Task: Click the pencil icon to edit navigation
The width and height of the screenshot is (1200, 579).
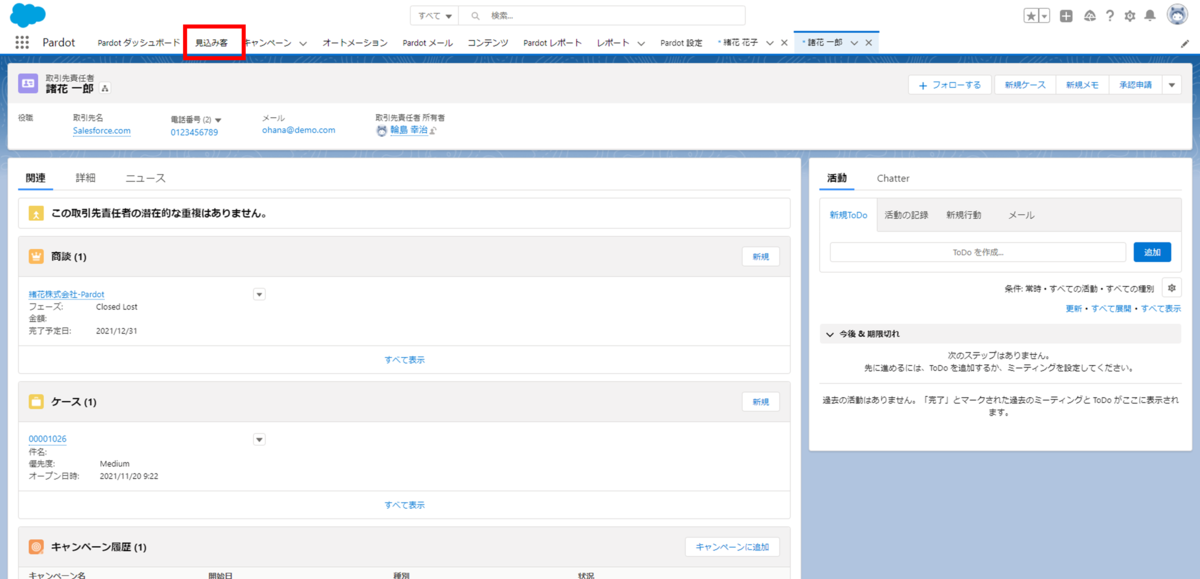Action: (x=1185, y=43)
